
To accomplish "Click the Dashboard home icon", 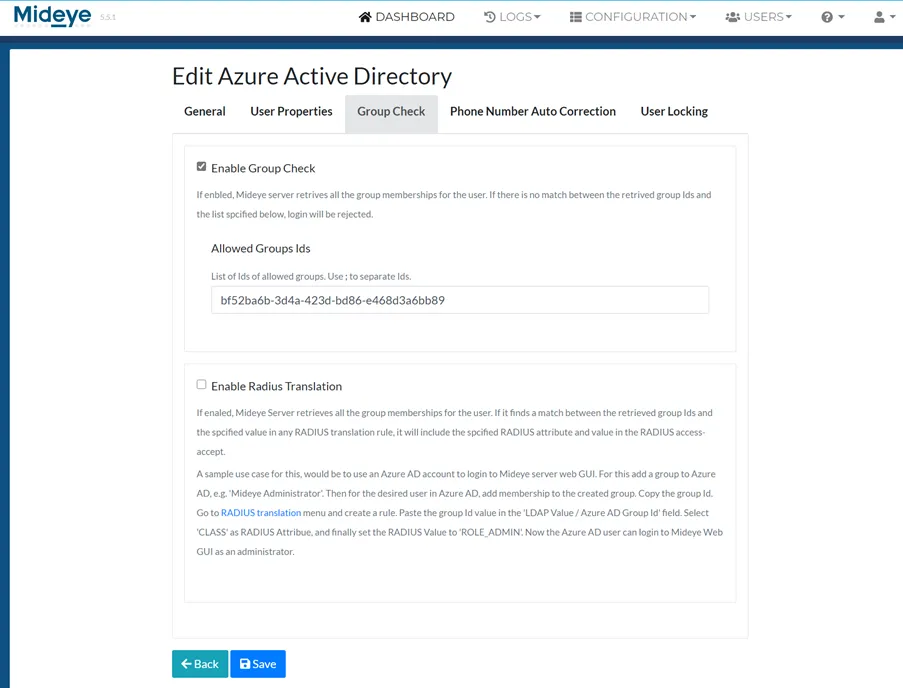I will (363, 16).
